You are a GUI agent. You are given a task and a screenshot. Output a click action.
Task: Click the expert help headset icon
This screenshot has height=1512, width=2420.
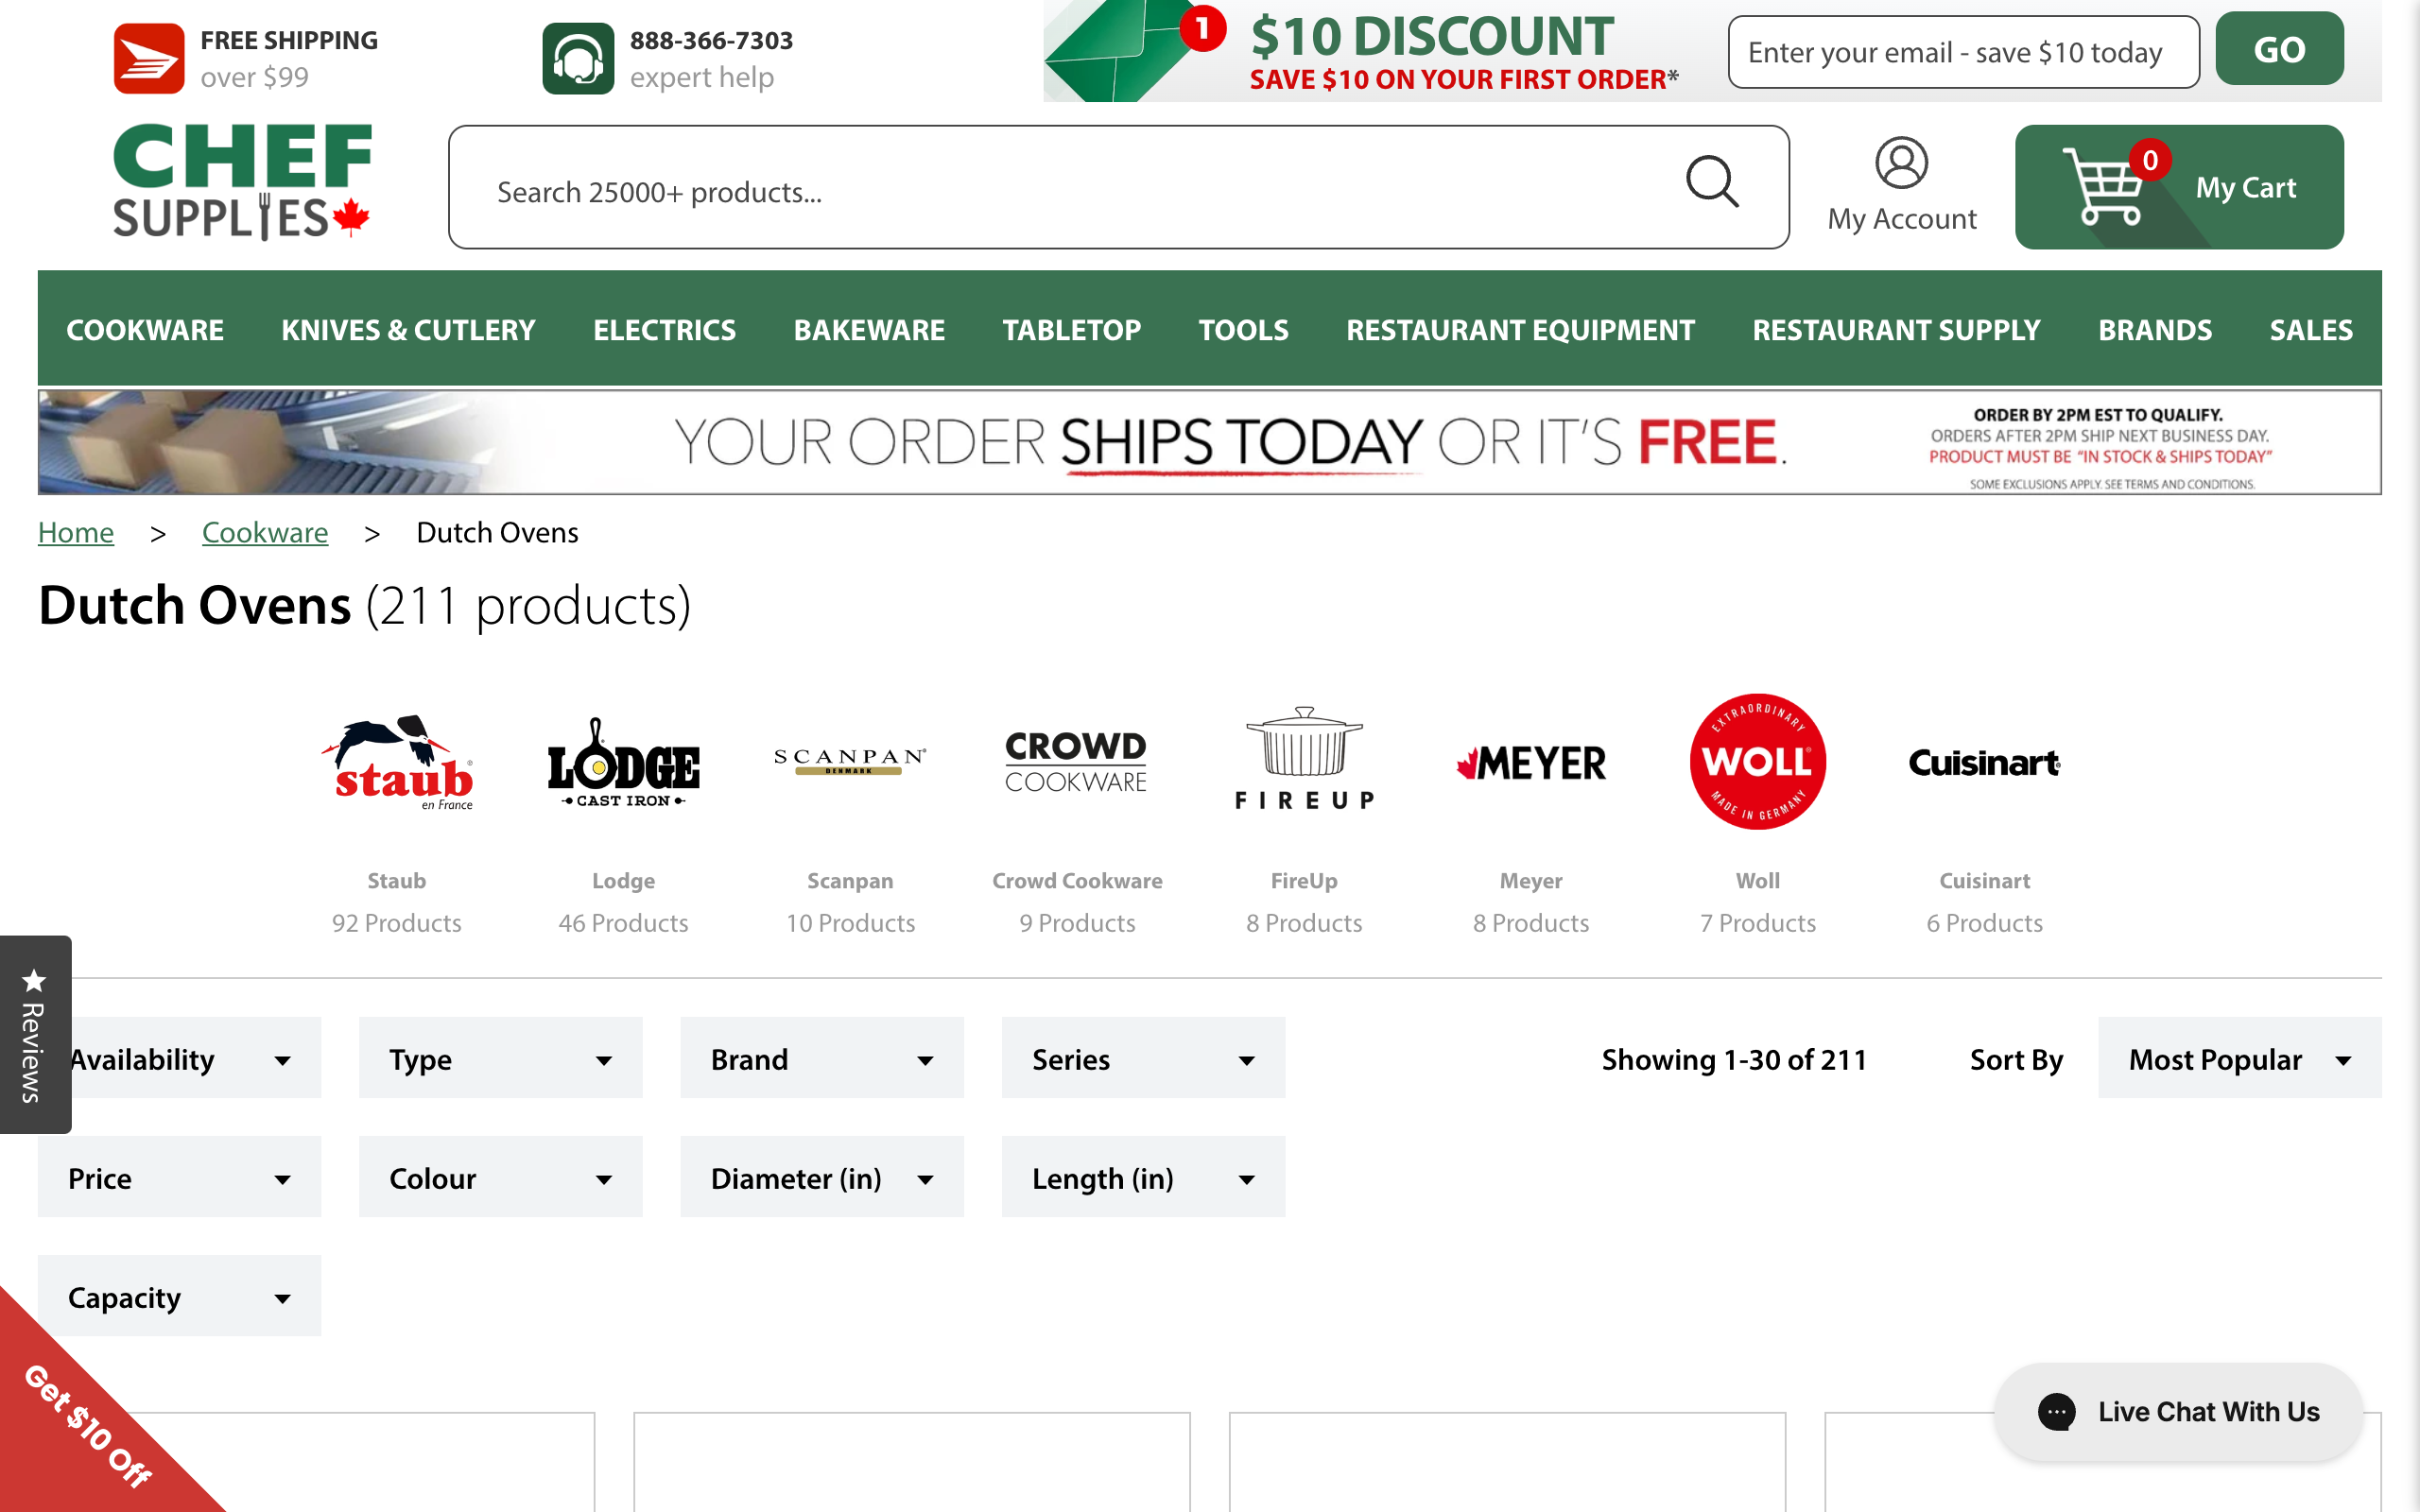tap(578, 58)
